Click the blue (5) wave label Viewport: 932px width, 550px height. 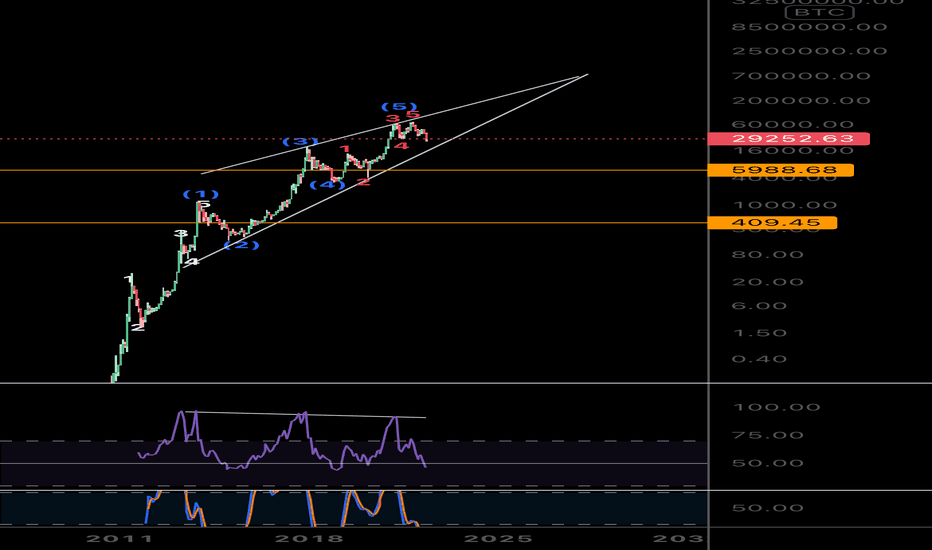point(399,106)
